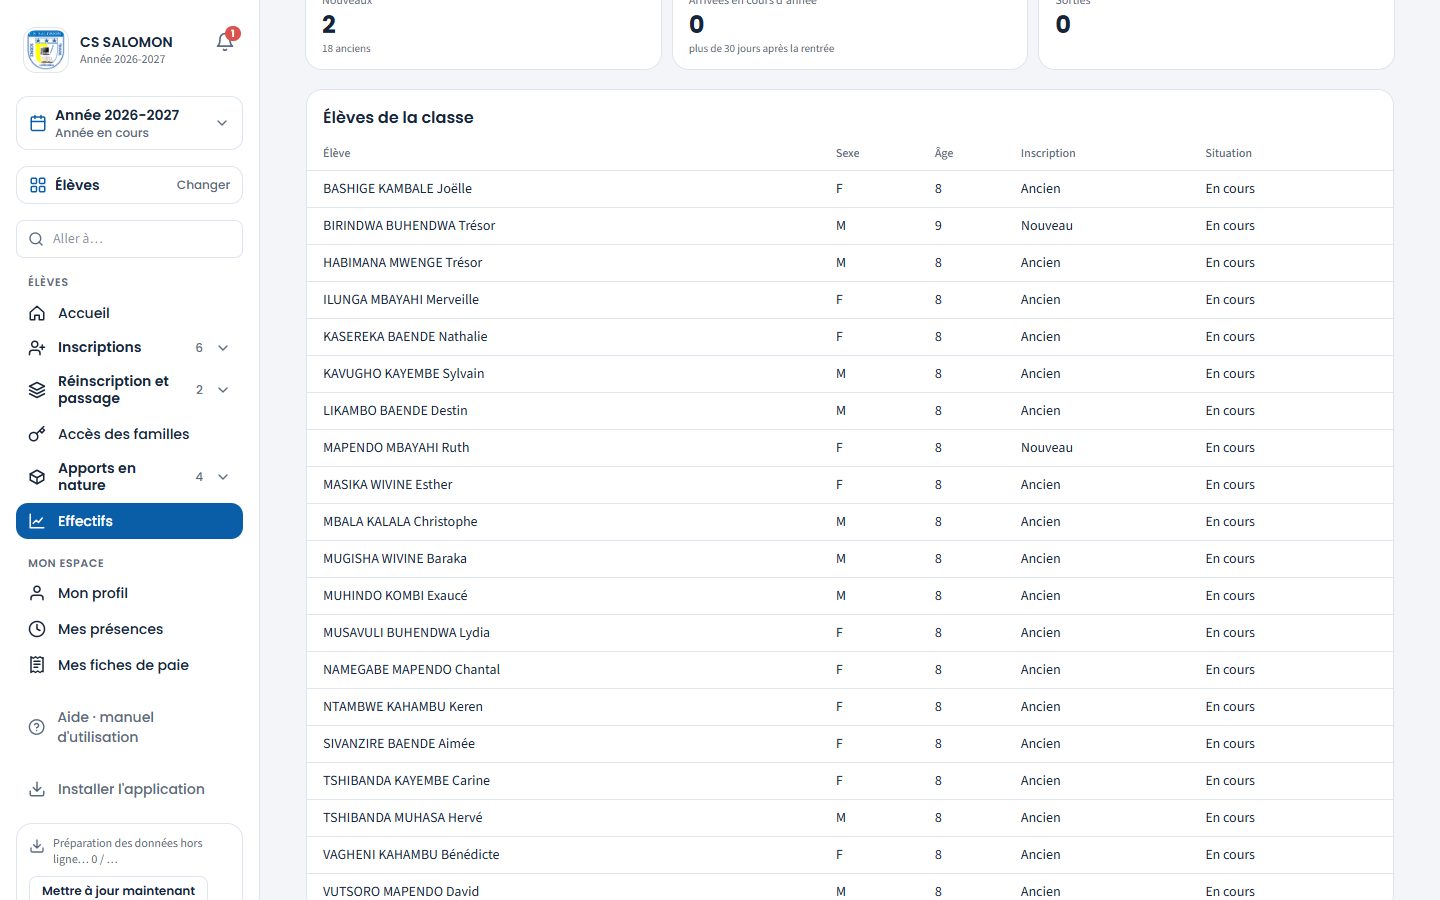Click the Mon profil person icon
The width and height of the screenshot is (1440, 900).
tap(37, 593)
